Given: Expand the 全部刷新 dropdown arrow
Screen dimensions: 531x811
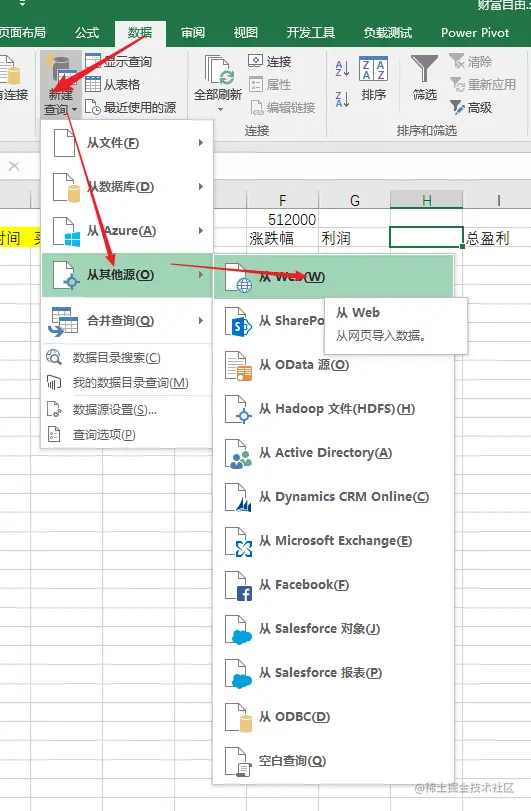Looking at the screenshot, I should coord(220,110).
